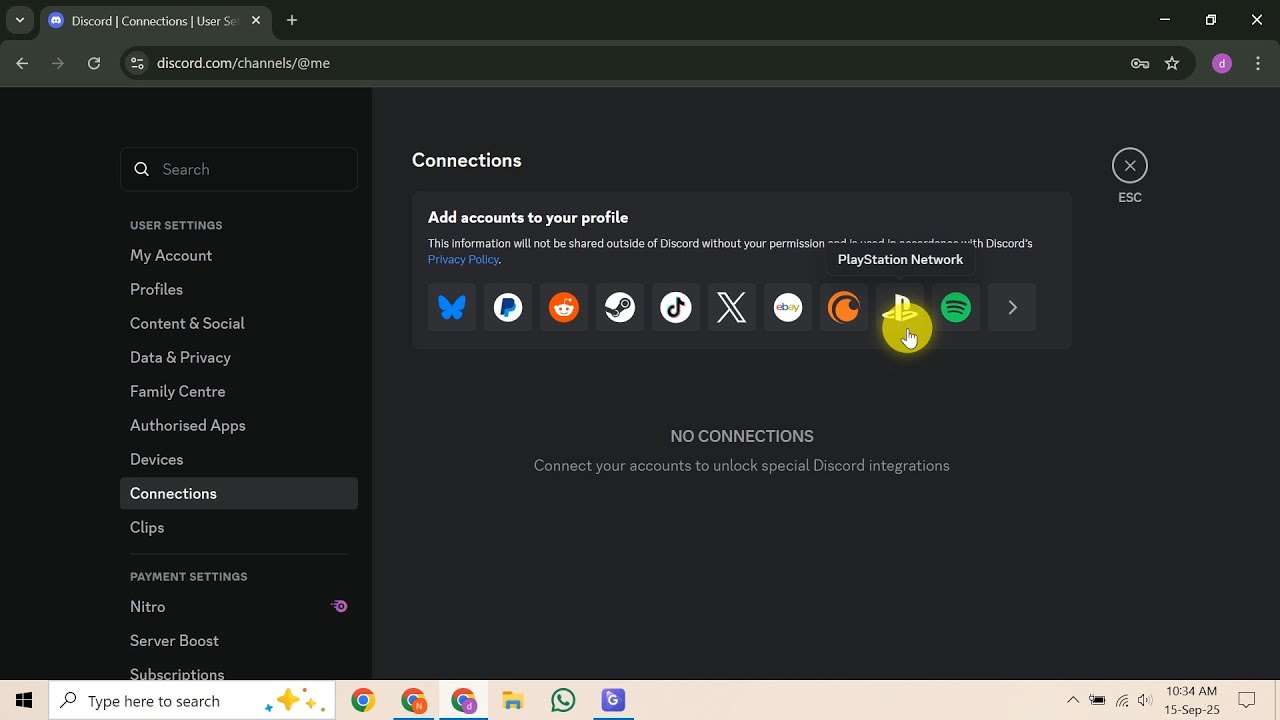Image resolution: width=1280 pixels, height=720 pixels.
Task: Open My Account settings
Action: pyautogui.click(x=239, y=256)
